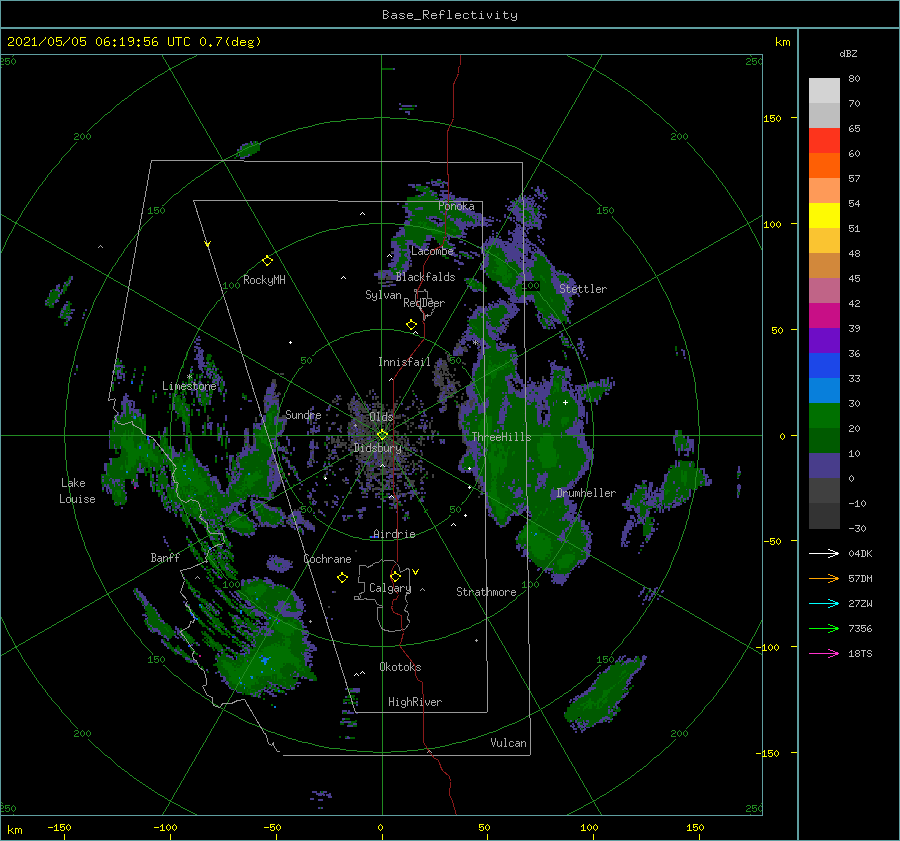Click the yellow diamond marker beside RockyMH
Viewport: 900px width, 841px height.
267,261
